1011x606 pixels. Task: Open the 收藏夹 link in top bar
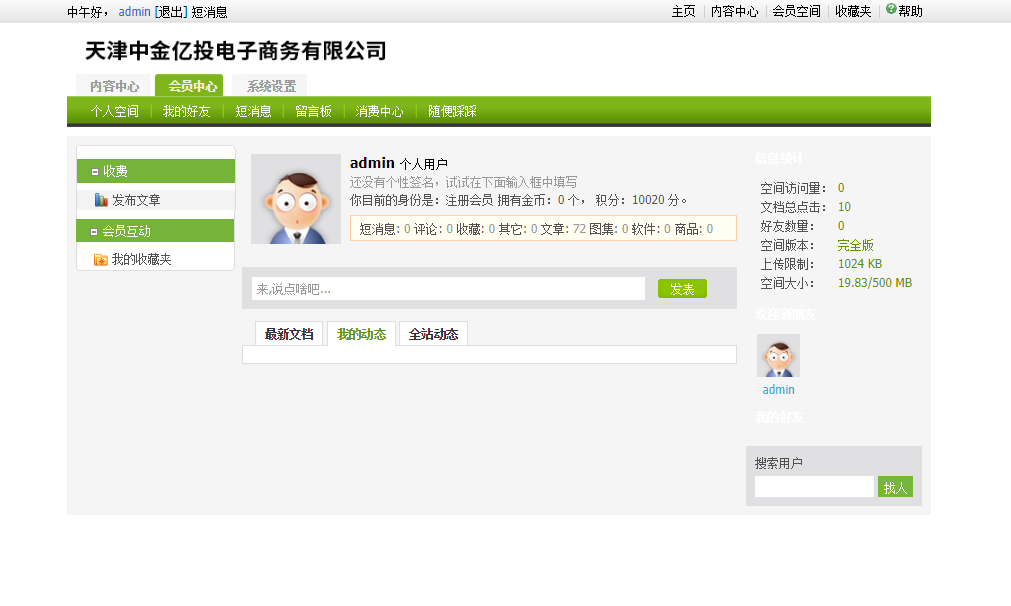coord(853,11)
